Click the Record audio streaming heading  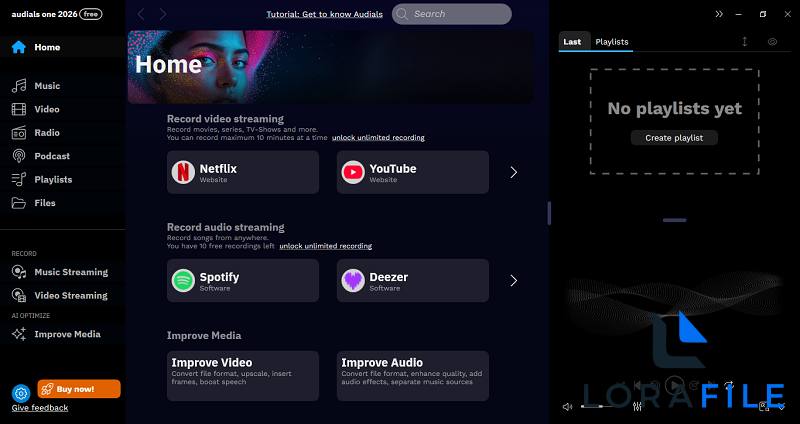226,227
